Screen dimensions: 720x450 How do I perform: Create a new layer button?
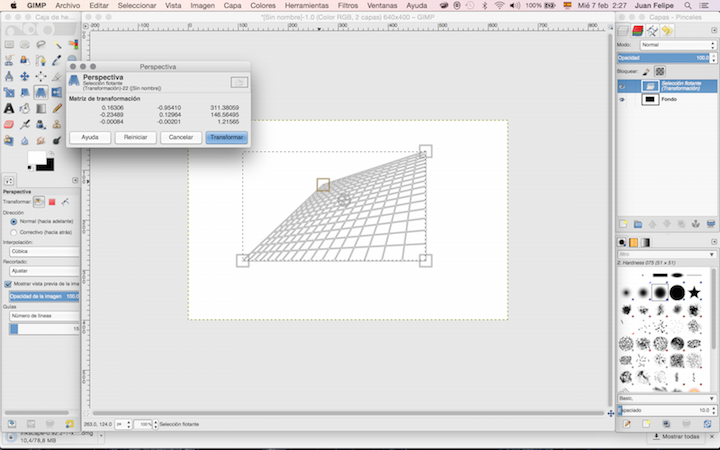[x=623, y=223]
